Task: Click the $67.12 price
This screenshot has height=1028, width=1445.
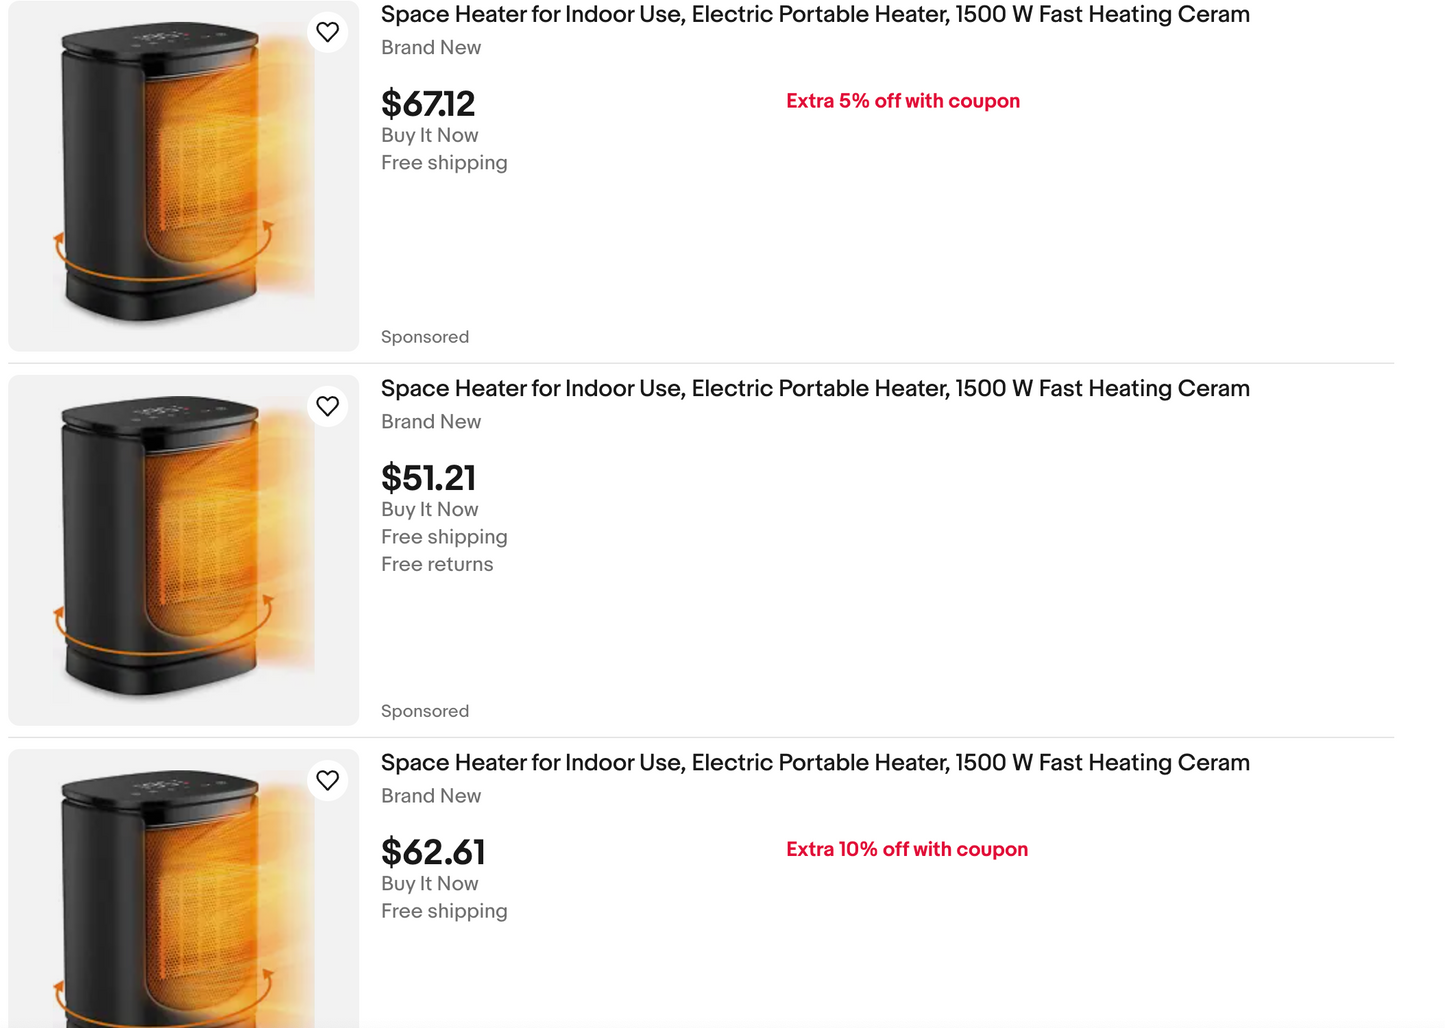Action: 428,104
